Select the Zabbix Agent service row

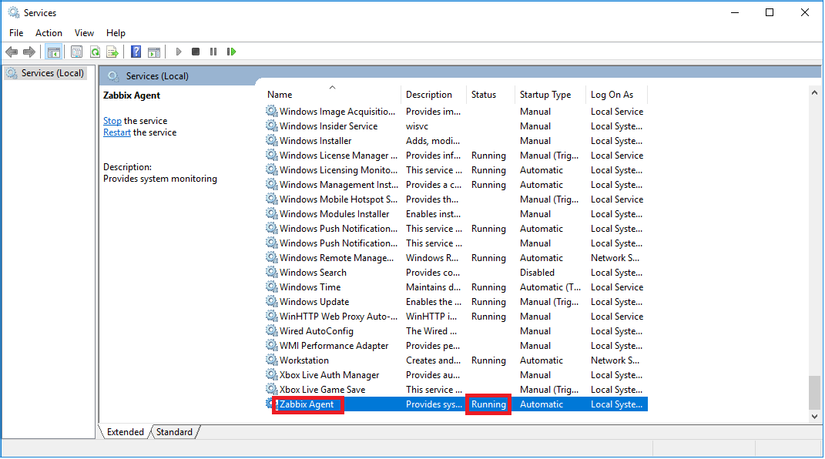pyautogui.click(x=456, y=404)
